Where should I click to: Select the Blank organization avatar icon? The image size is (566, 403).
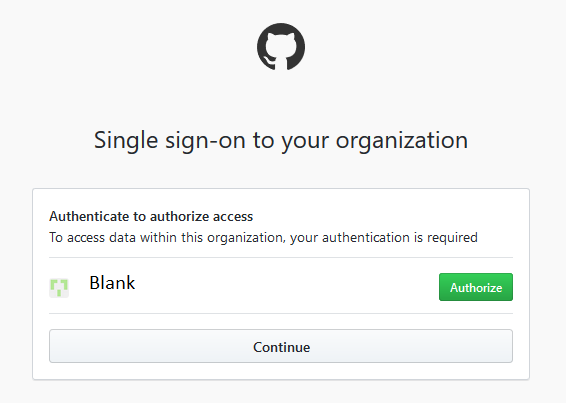(x=59, y=288)
